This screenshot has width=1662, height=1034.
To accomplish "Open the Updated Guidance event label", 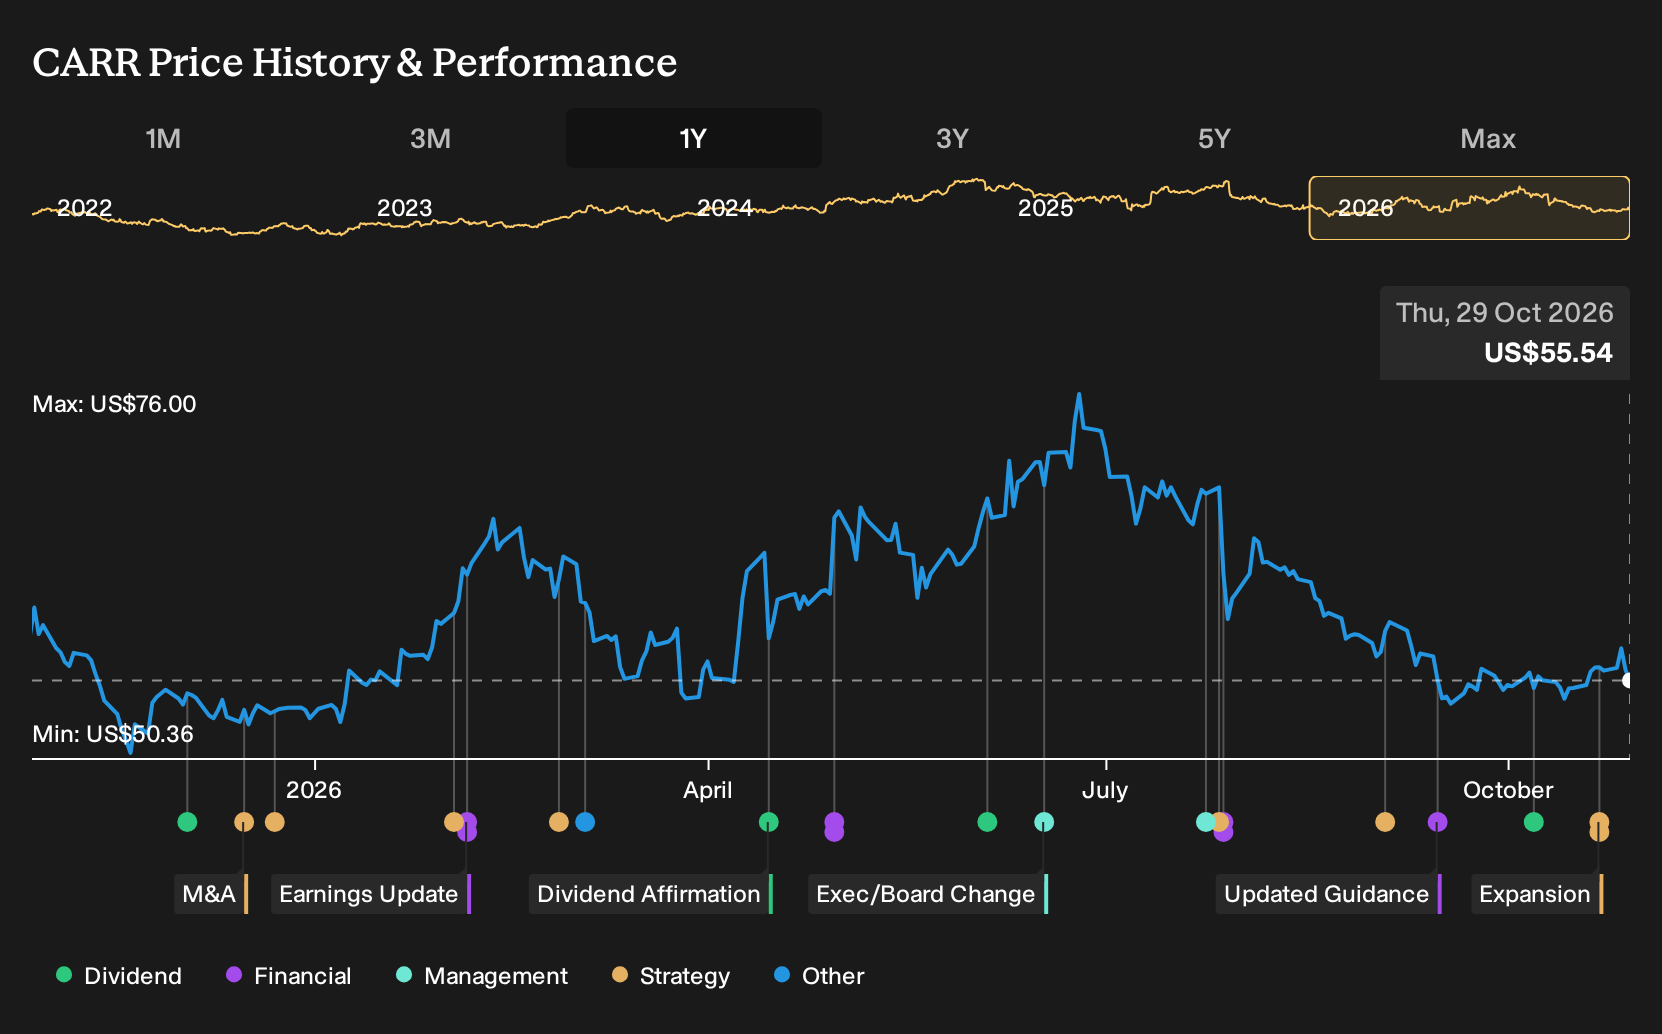I will point(1329,894).
